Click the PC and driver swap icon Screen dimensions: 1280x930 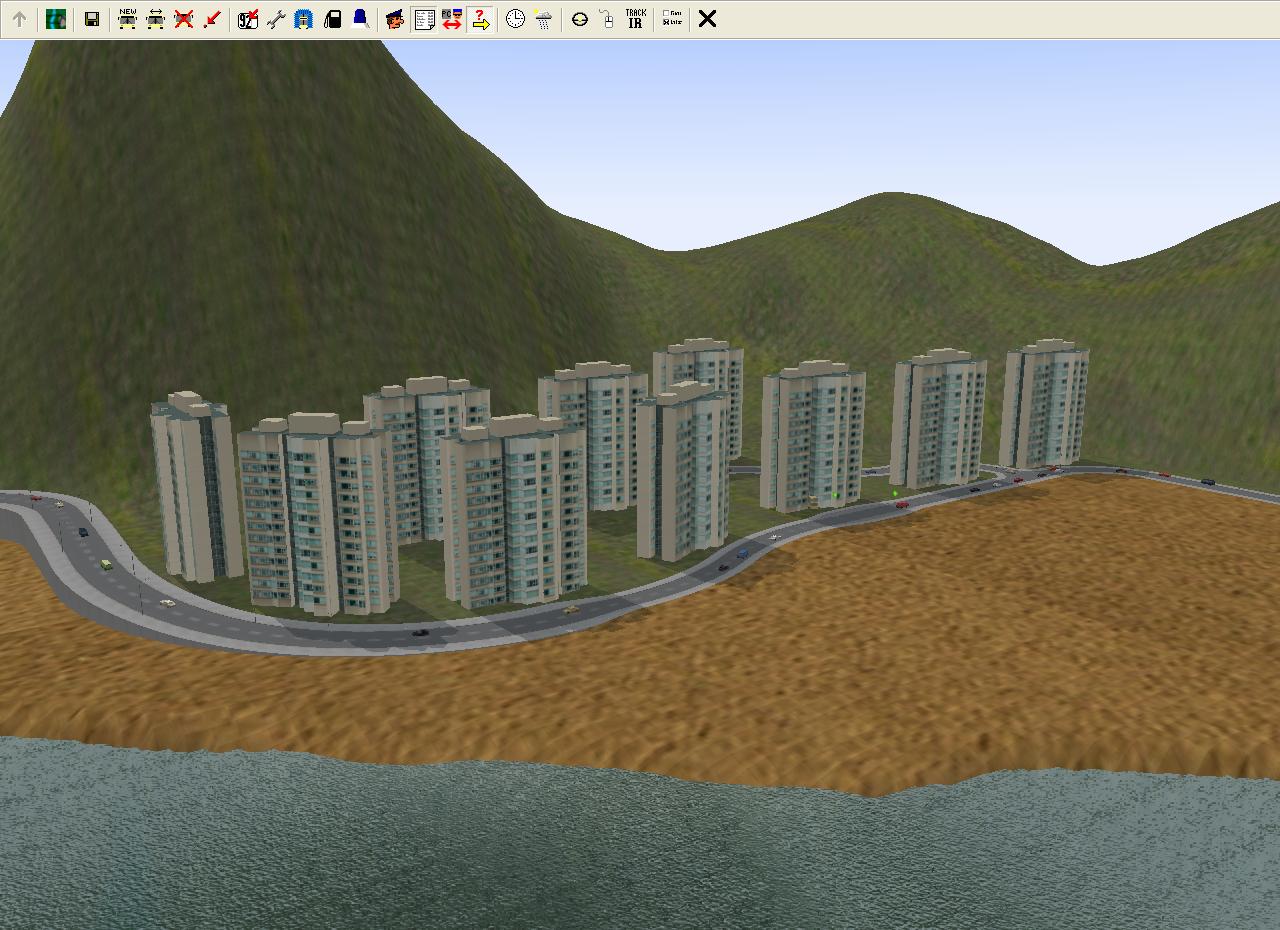(x=452, y=19)
